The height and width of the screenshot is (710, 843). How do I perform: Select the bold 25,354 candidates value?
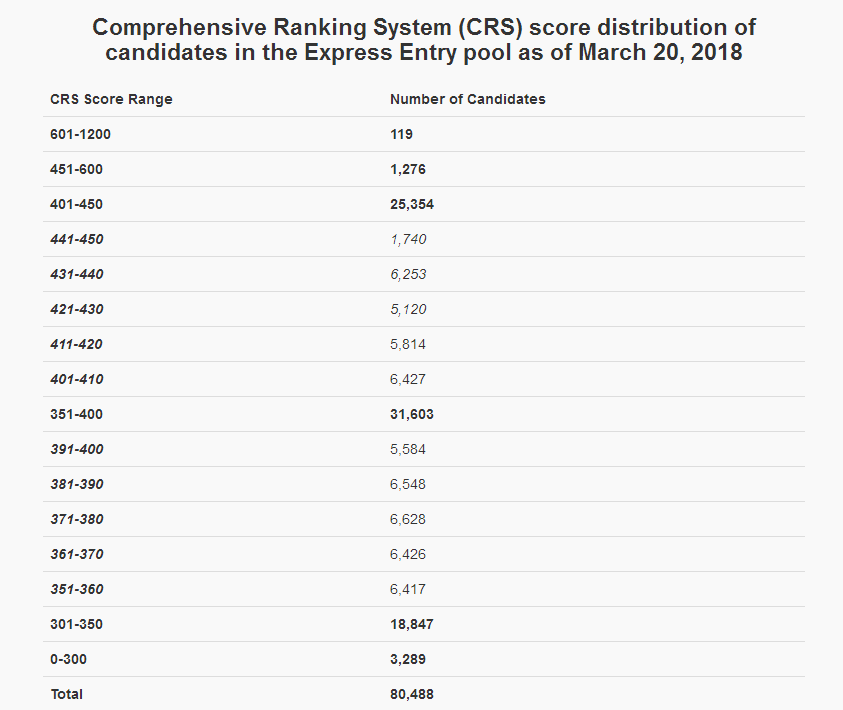(x=411, y=204)
